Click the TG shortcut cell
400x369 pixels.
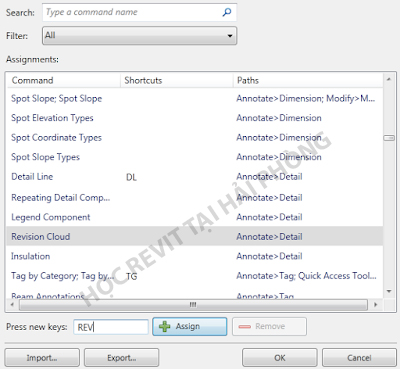[x=131, y=277]
